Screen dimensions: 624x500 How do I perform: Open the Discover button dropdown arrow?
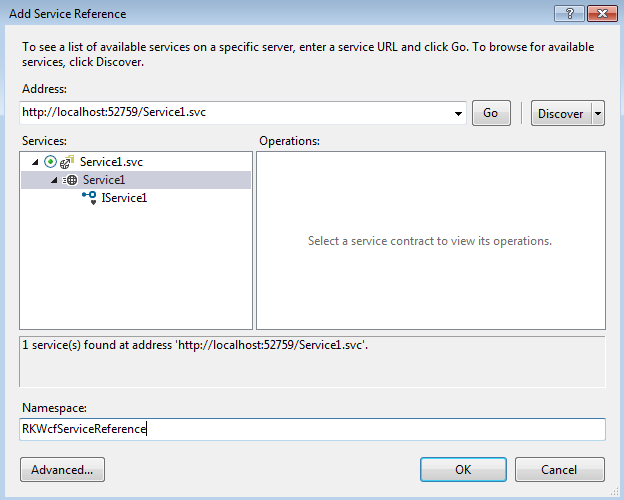(598, 113)
